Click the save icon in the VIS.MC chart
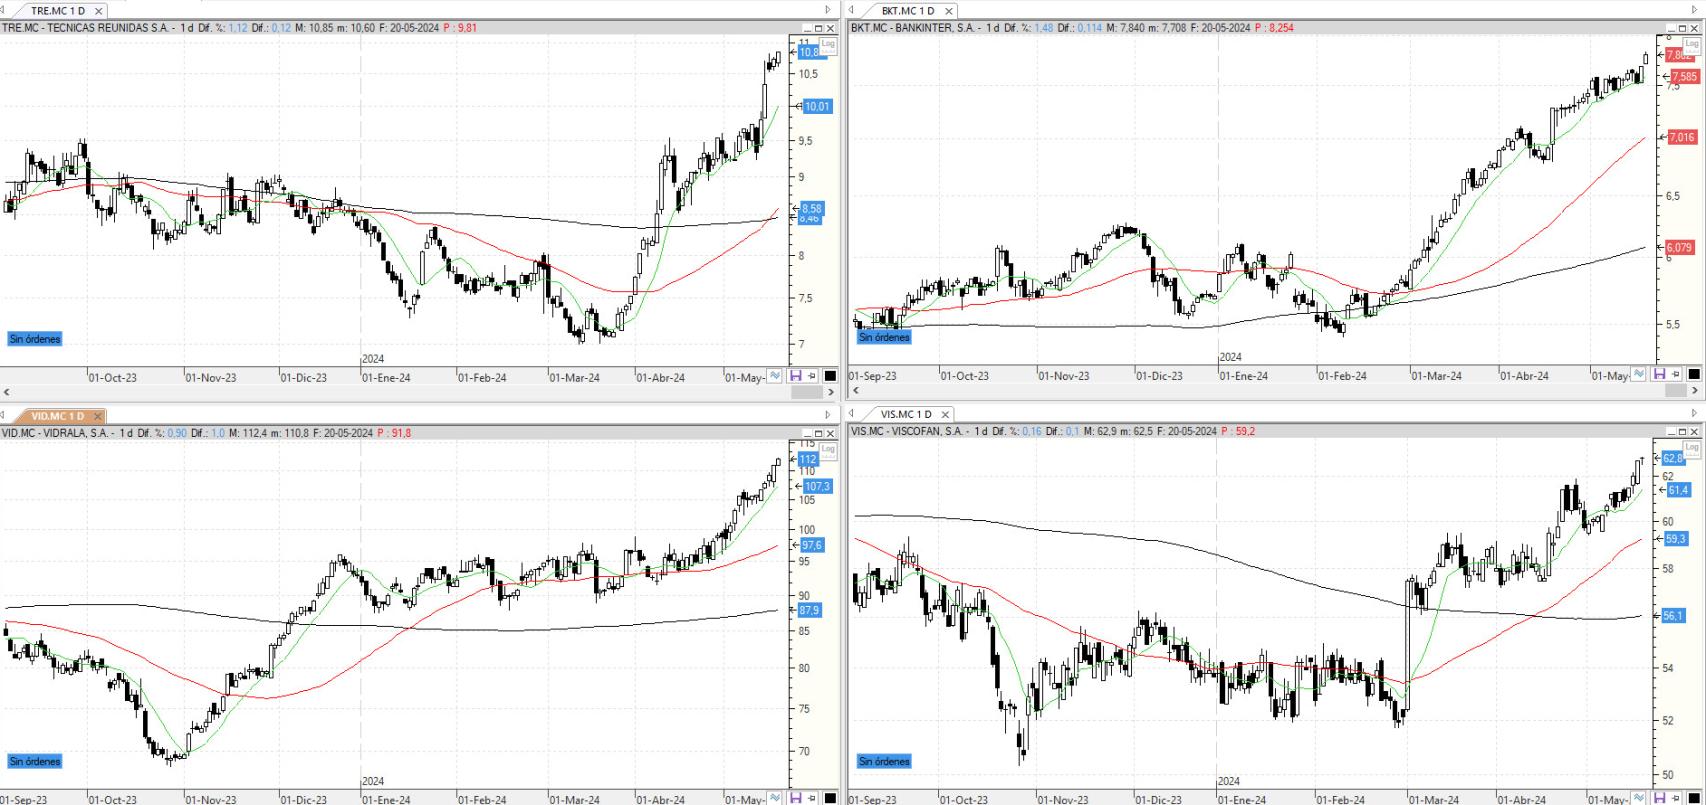This screenshot has width=1706, height=805. point(1659,798)
